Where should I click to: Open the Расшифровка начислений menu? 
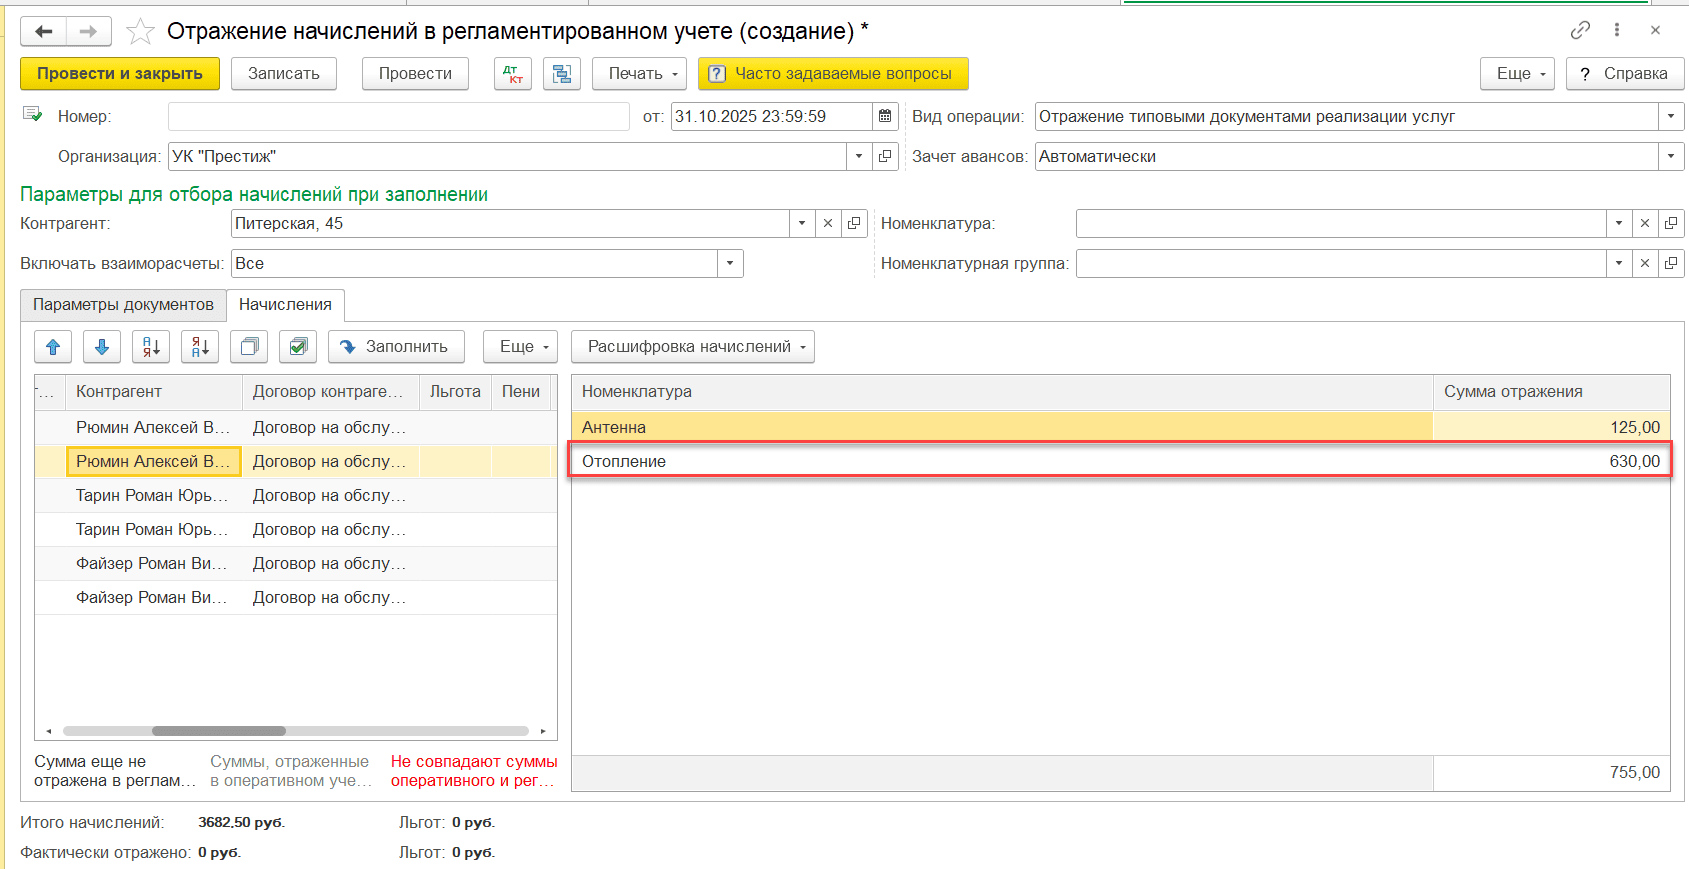tap(693, 347)
